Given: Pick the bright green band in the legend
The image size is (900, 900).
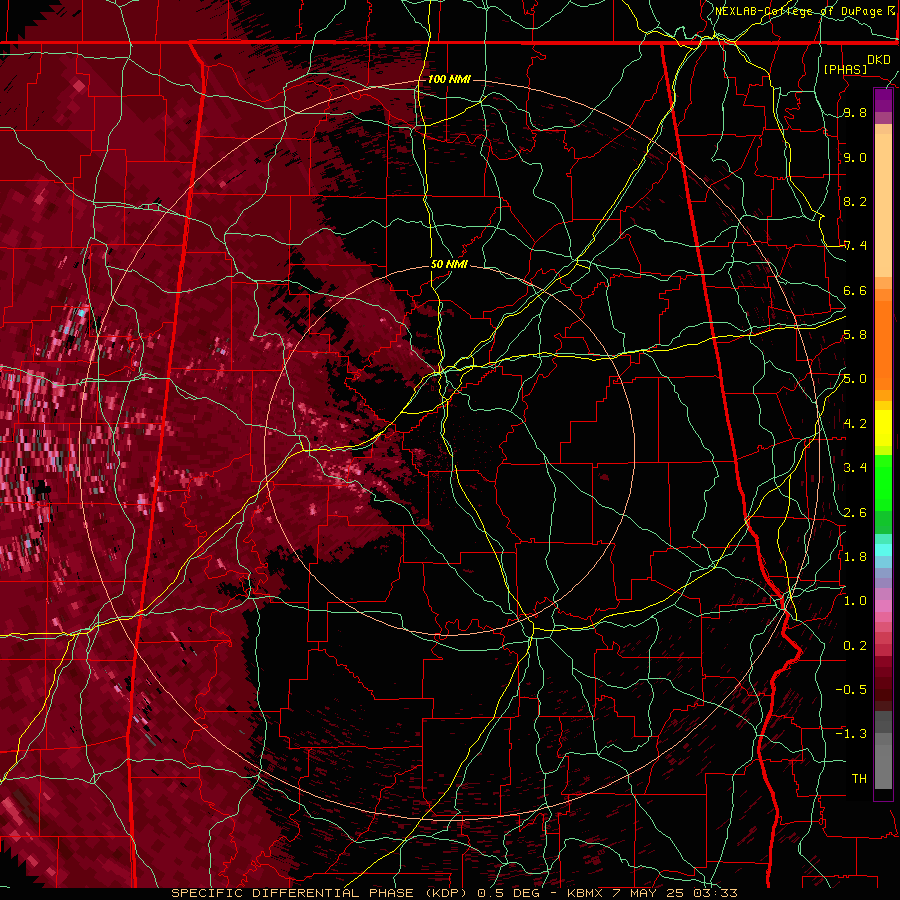Looking at the screenshot, I should point(883,482).
